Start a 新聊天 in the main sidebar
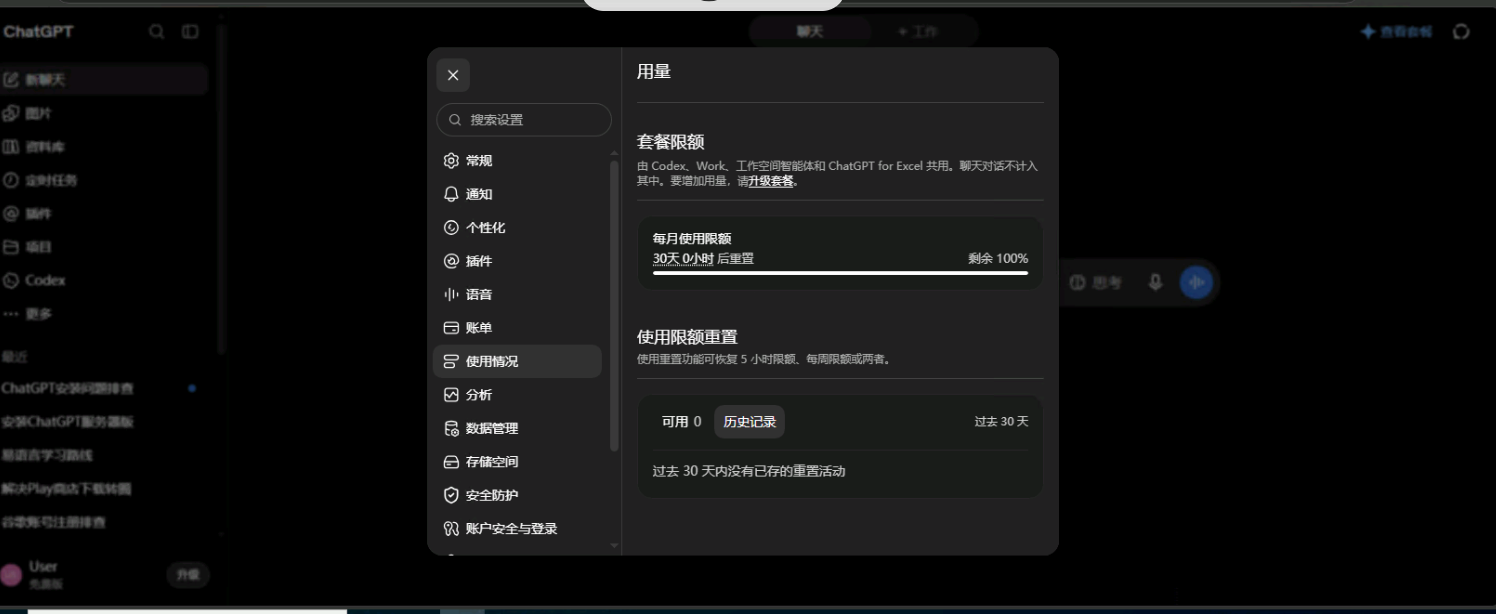1496x614 pixels. (104, 80)
